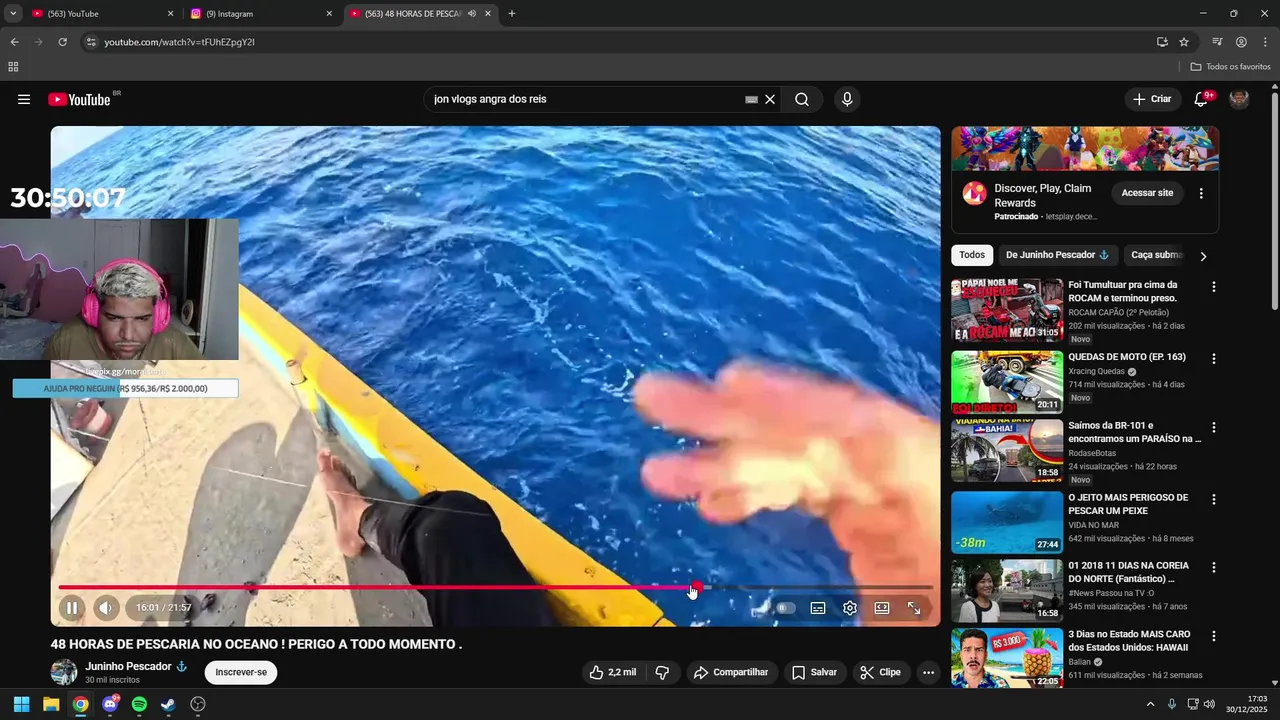Click the Criar create button

pyautogui.click(x=1152, y=99)
